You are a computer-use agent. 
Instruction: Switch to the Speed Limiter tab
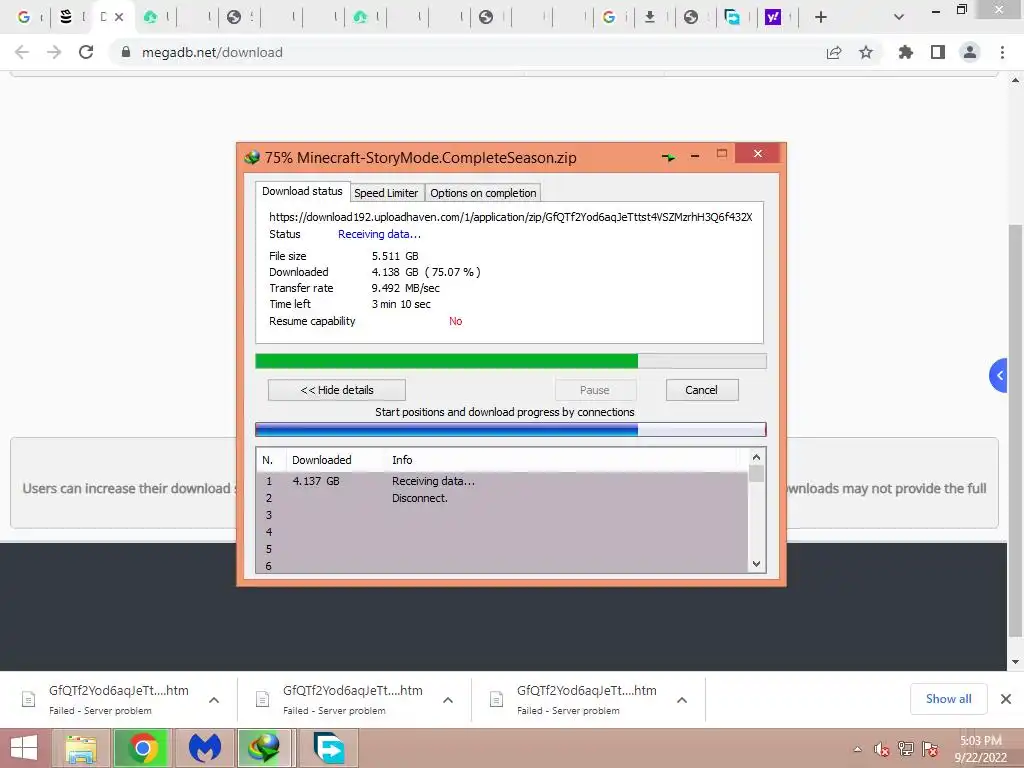click(x=385, y=193)
